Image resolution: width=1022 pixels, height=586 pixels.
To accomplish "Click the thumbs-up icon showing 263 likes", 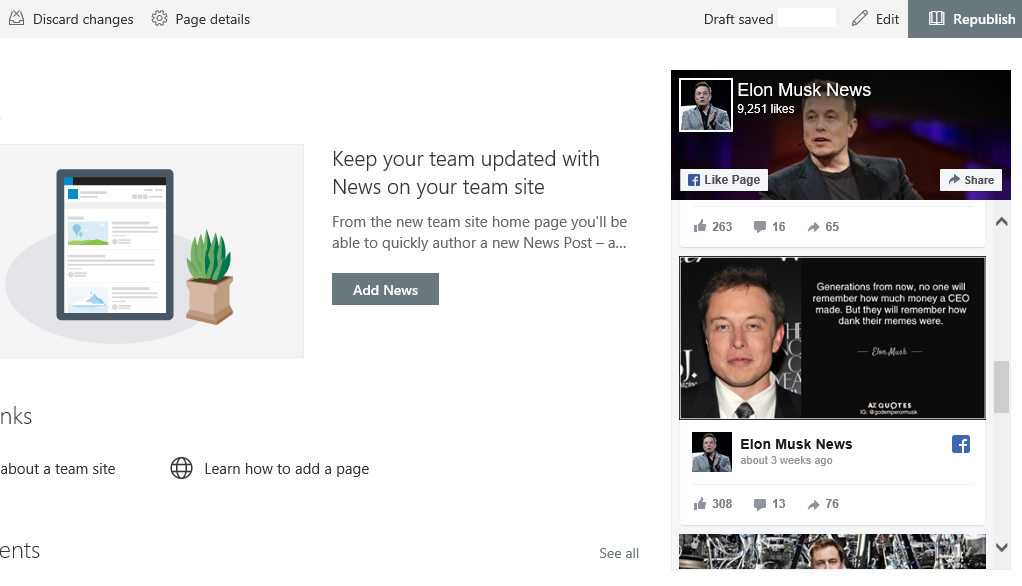I will pyautogui.click(x=700, y=226).
